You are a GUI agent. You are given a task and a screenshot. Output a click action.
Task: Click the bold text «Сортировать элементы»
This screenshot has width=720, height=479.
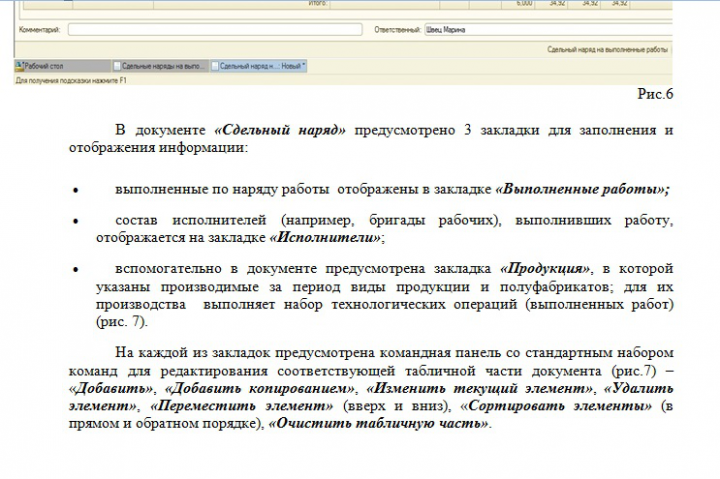tap(556, 406)
